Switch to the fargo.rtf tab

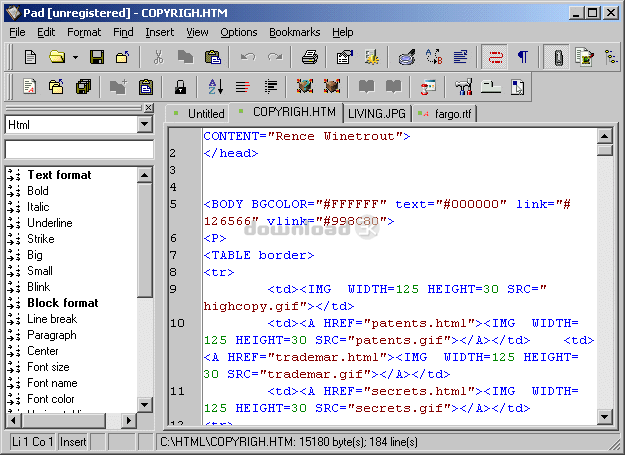click(x=444, y=114)
